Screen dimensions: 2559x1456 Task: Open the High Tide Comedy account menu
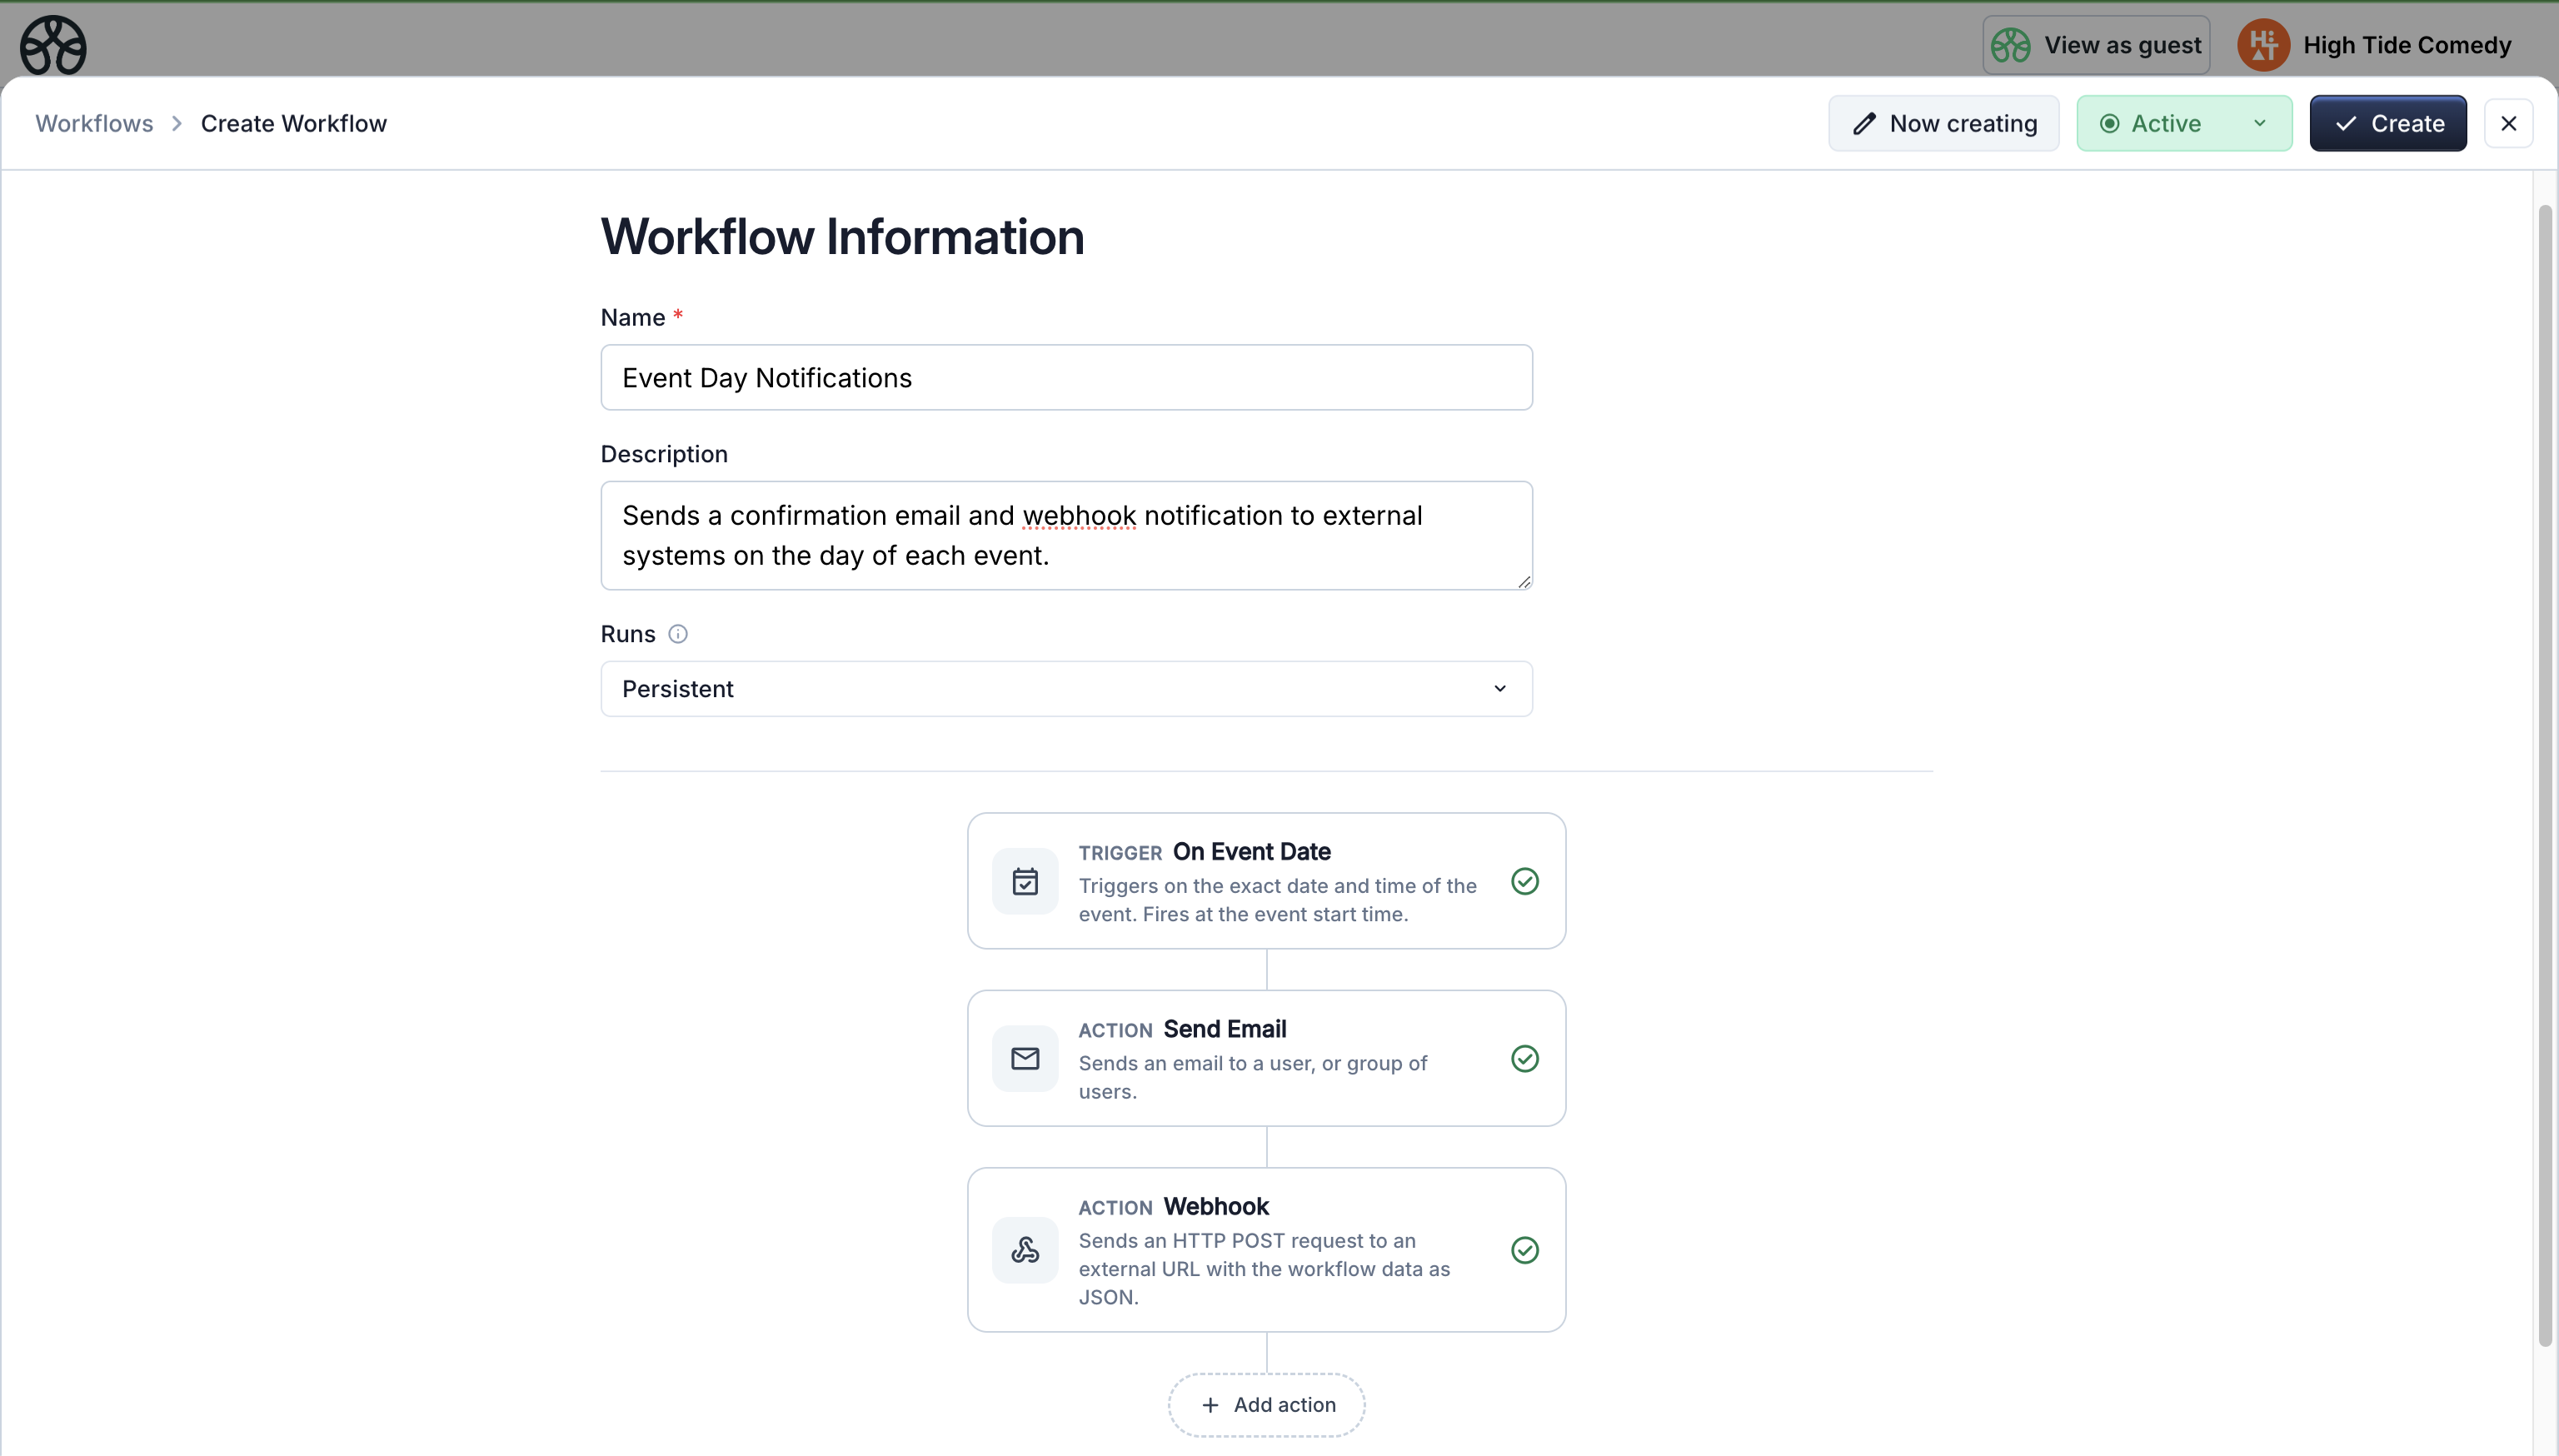2406,45
